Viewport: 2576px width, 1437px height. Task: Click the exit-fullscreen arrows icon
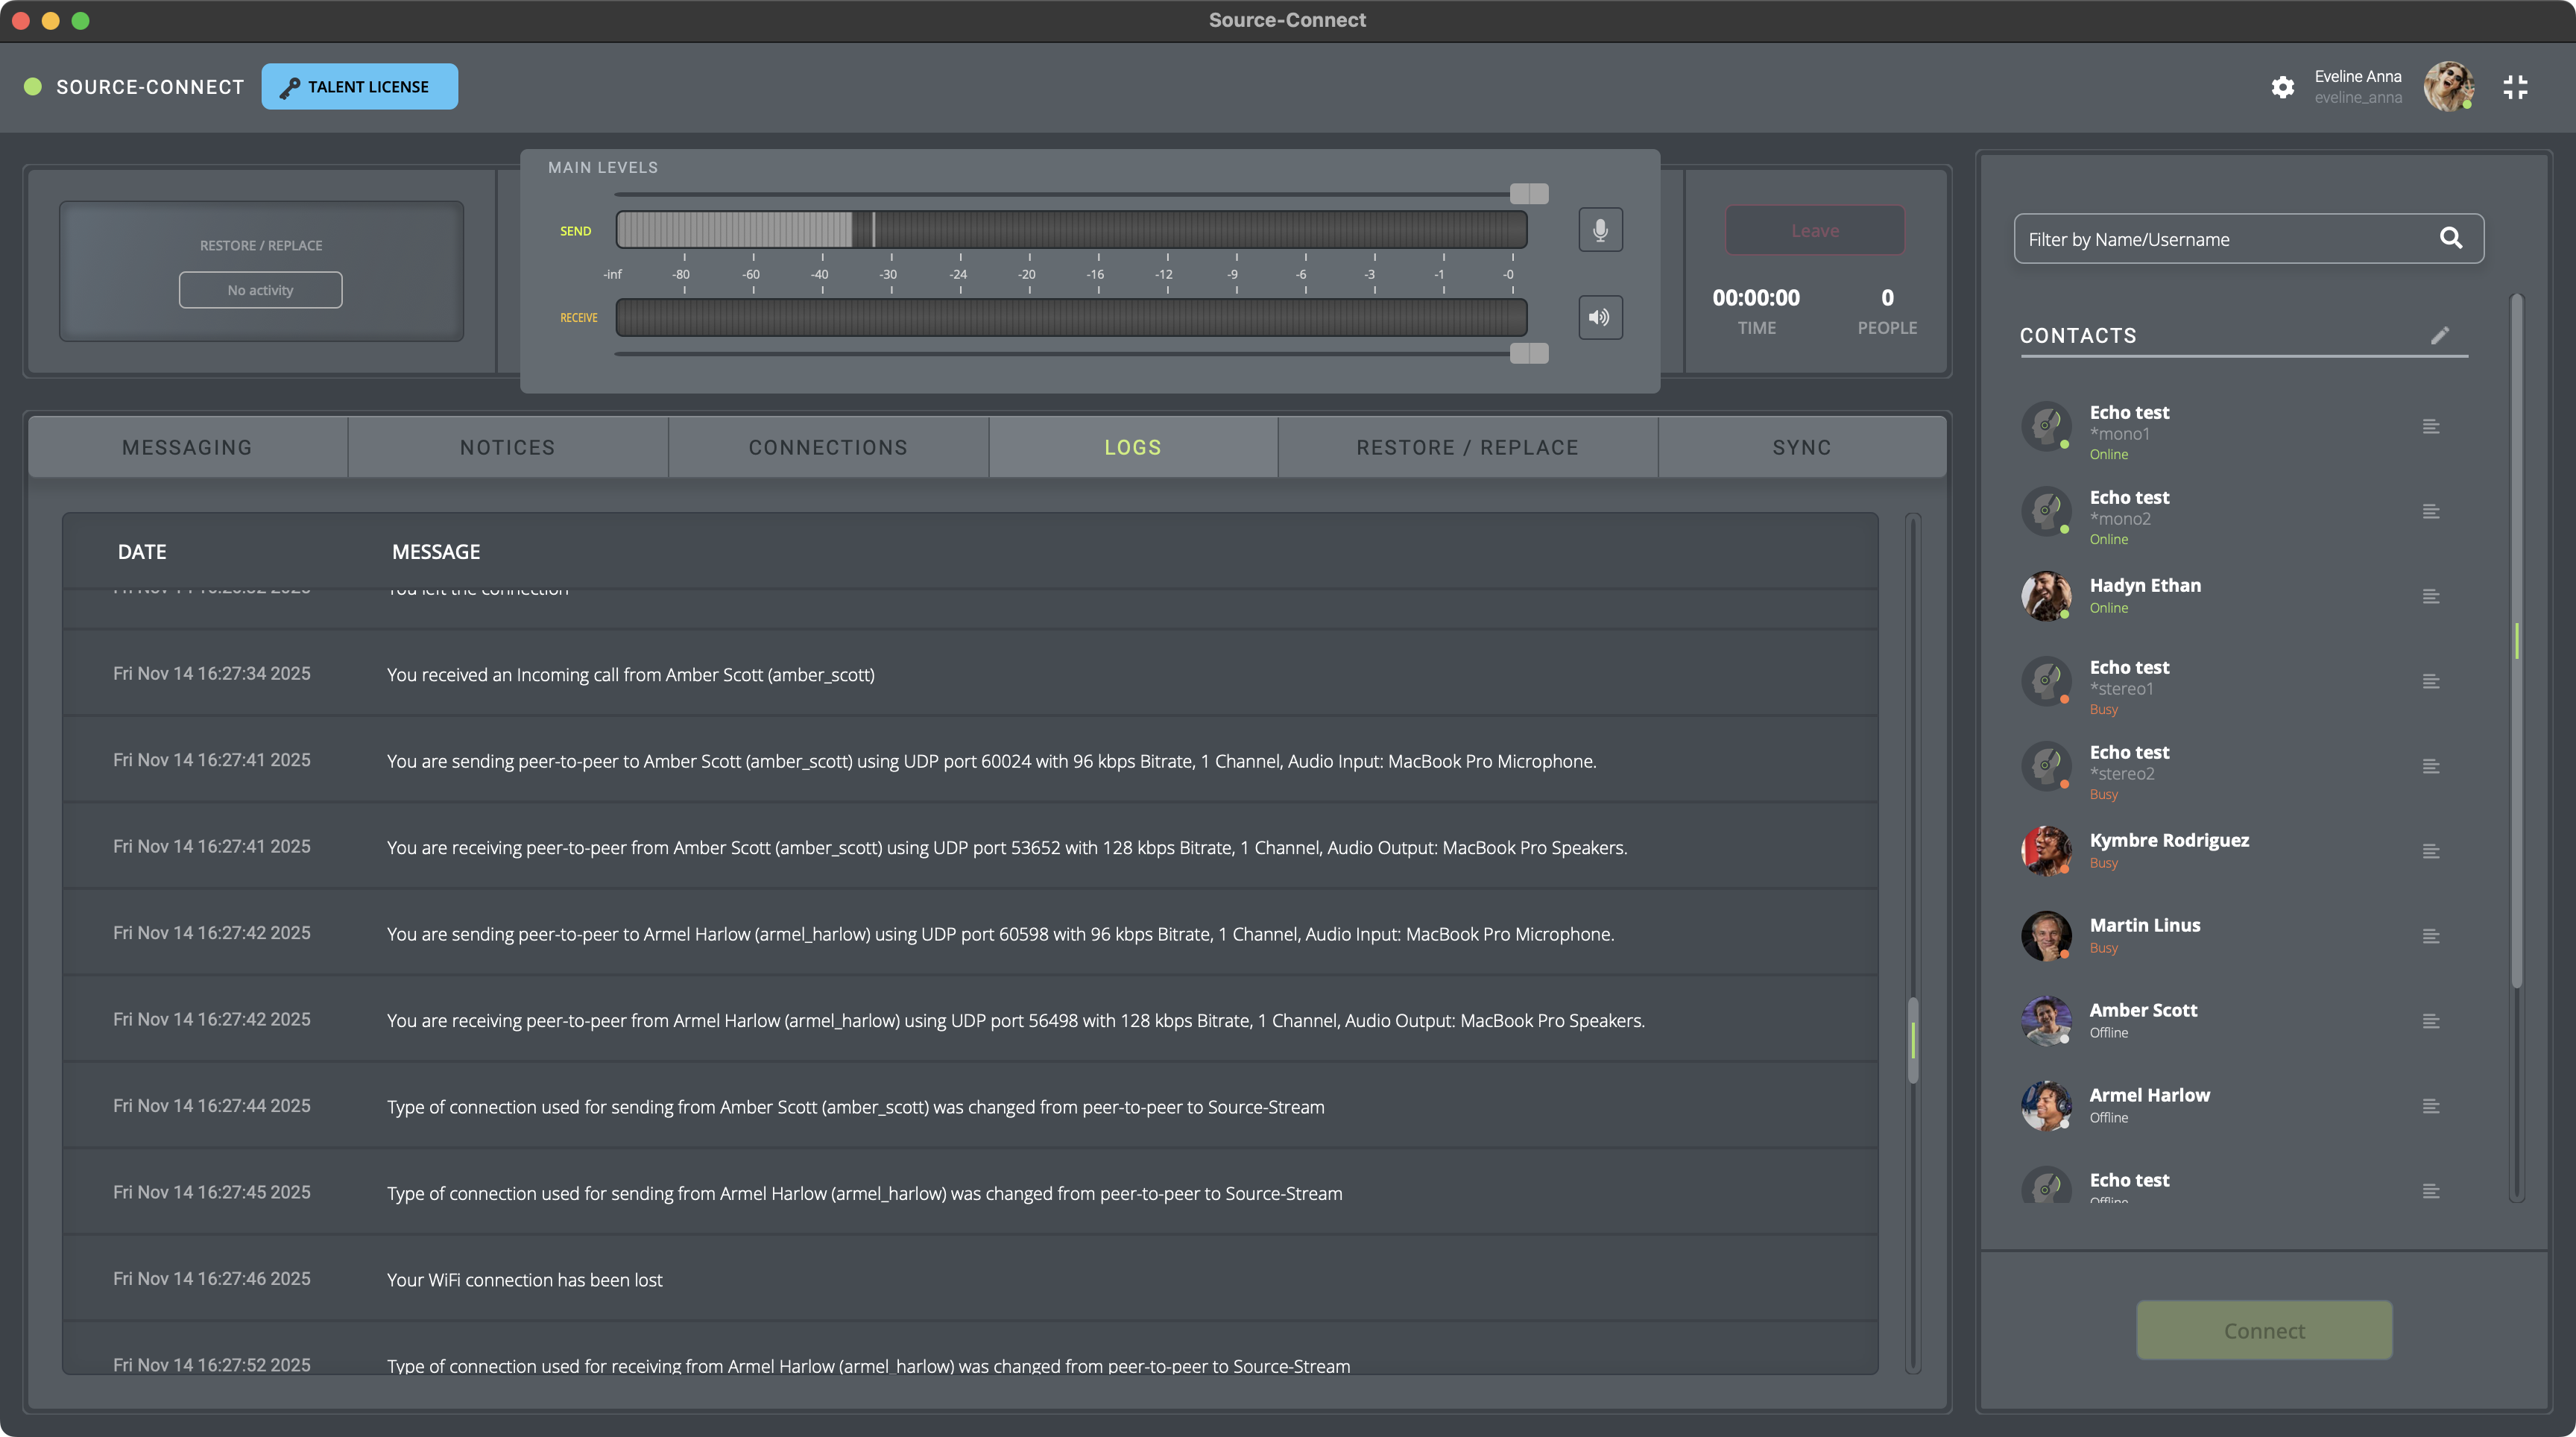tap(2515, 87)
